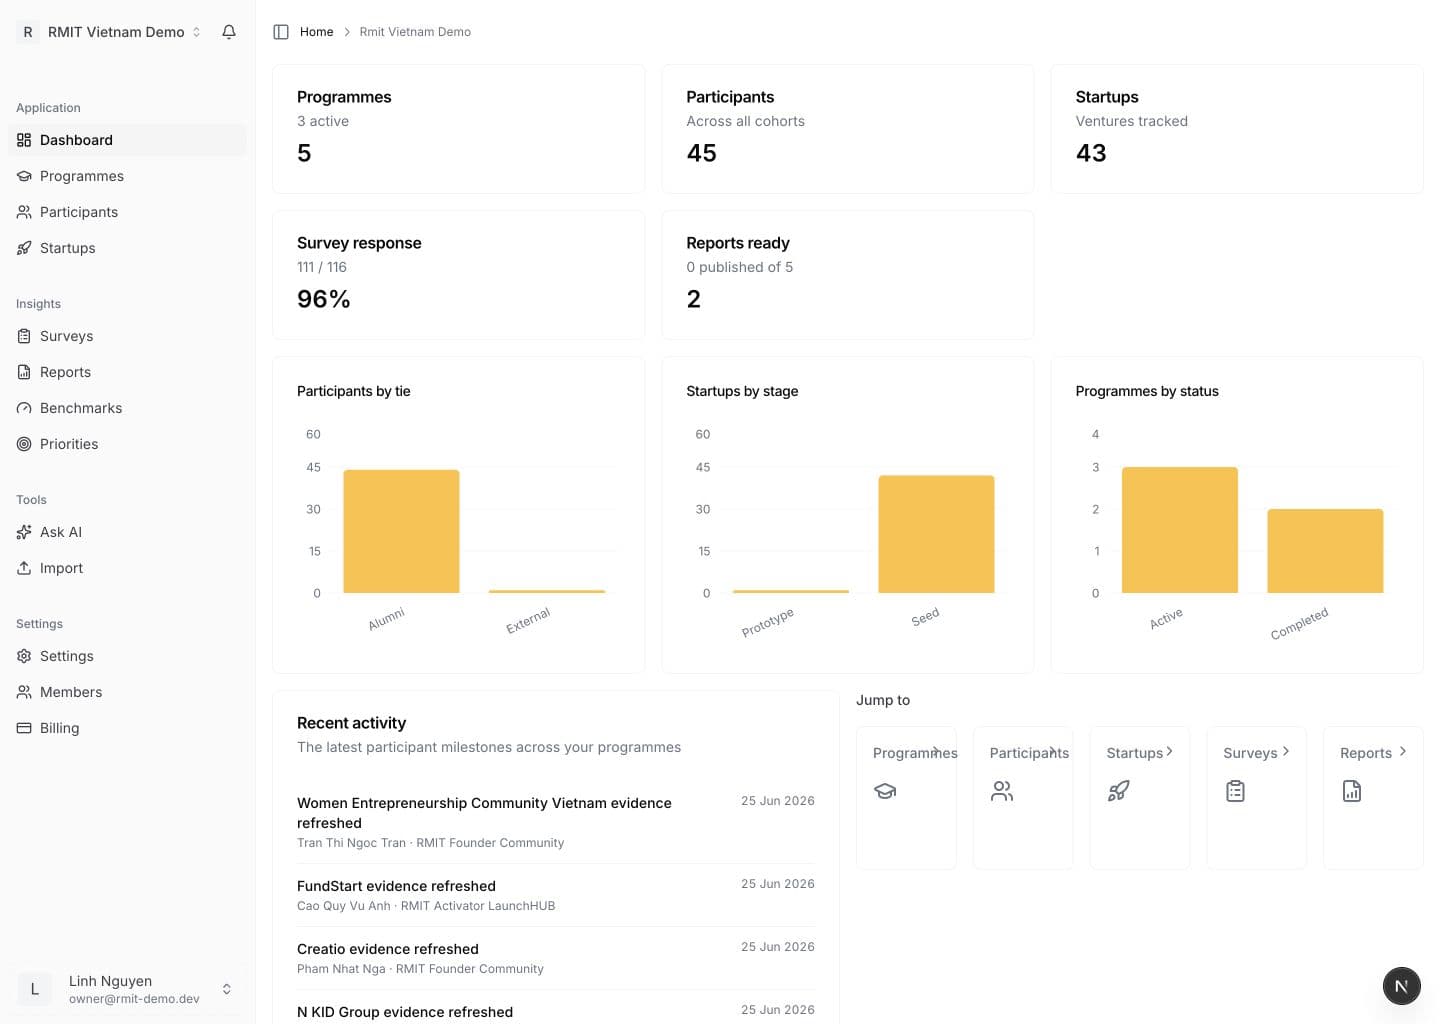The height and width of the screenshot is (1024, 1440).
Task: Click the rocket icon in Jump to Startups
Action: tap(1119, 791)
